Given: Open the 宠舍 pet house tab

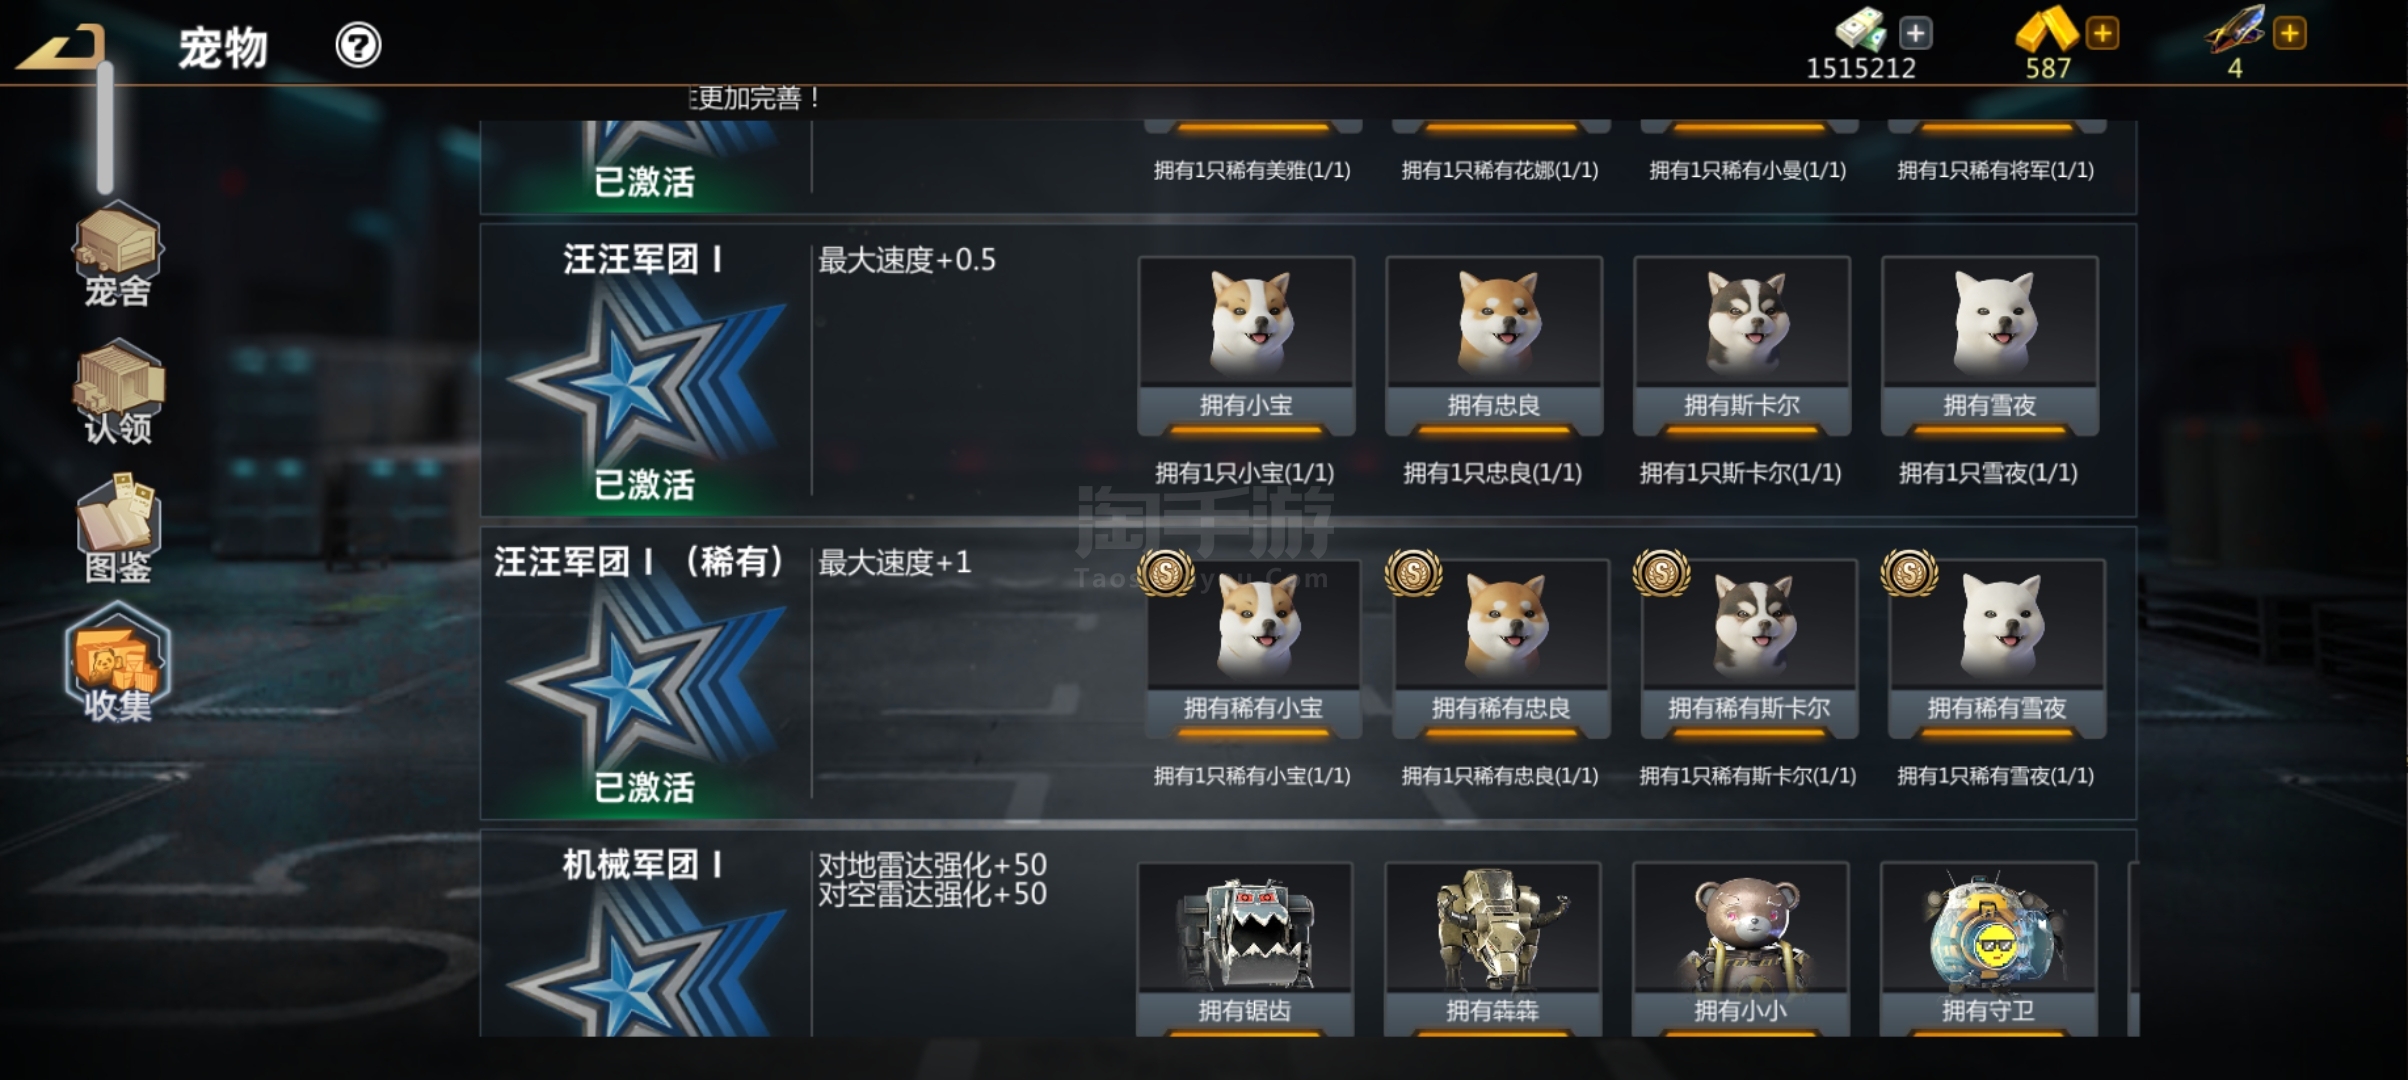Looking at the screenshot, I should coord(117,255).
